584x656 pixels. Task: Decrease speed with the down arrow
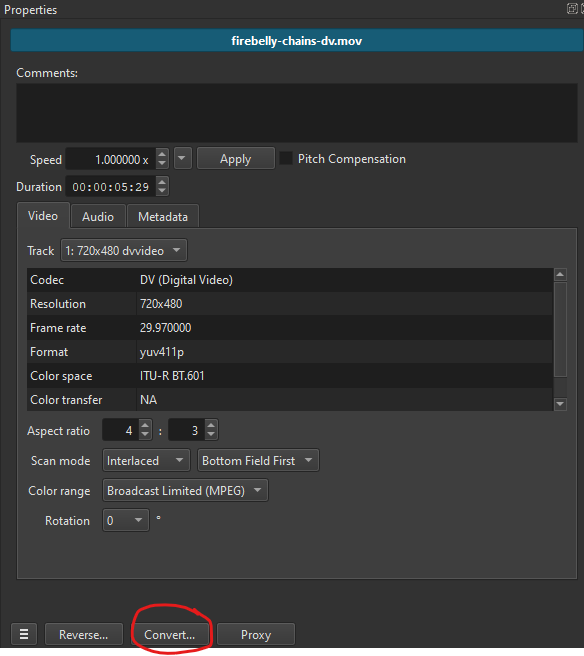point(162,164)
